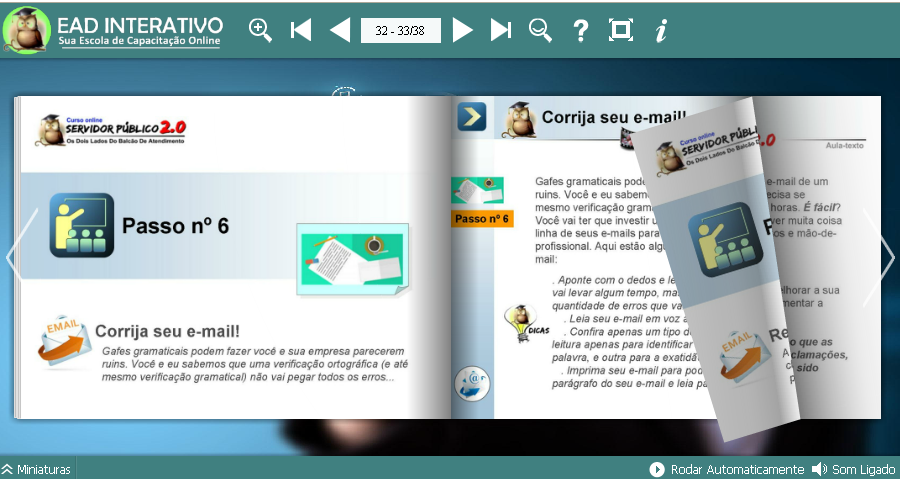Click the page number field 32 - 33/38
Screen dimensions: 900x480
401,30
